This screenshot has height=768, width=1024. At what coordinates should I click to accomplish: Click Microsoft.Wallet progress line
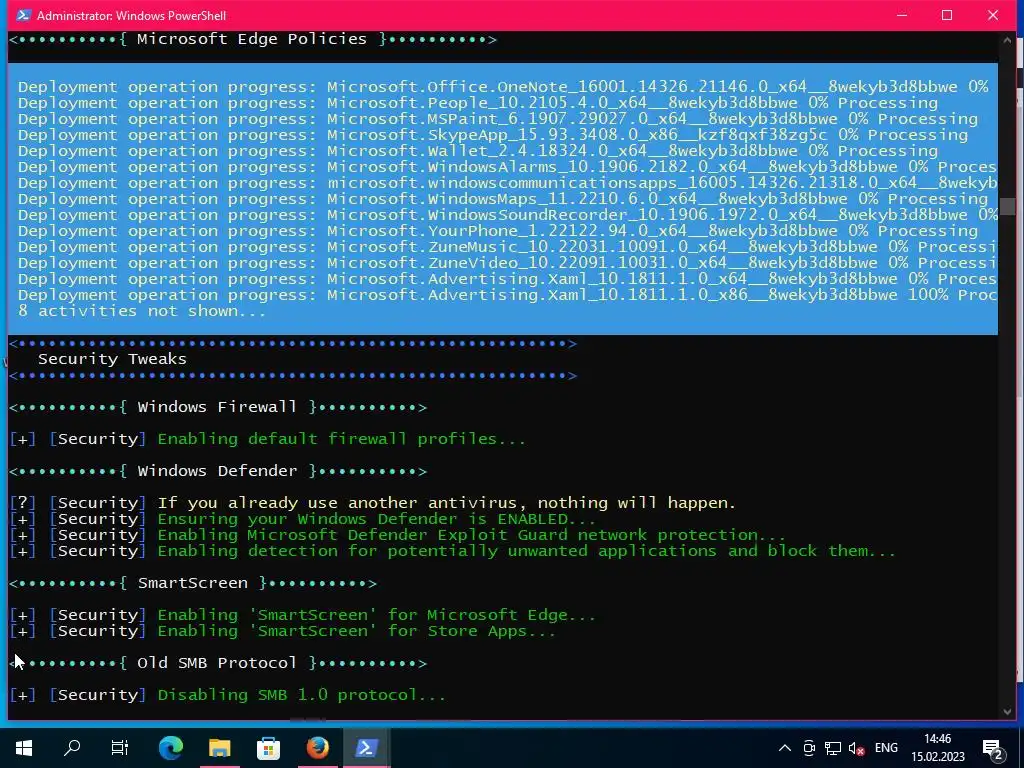pyautogui.click(x=478, y=151)
